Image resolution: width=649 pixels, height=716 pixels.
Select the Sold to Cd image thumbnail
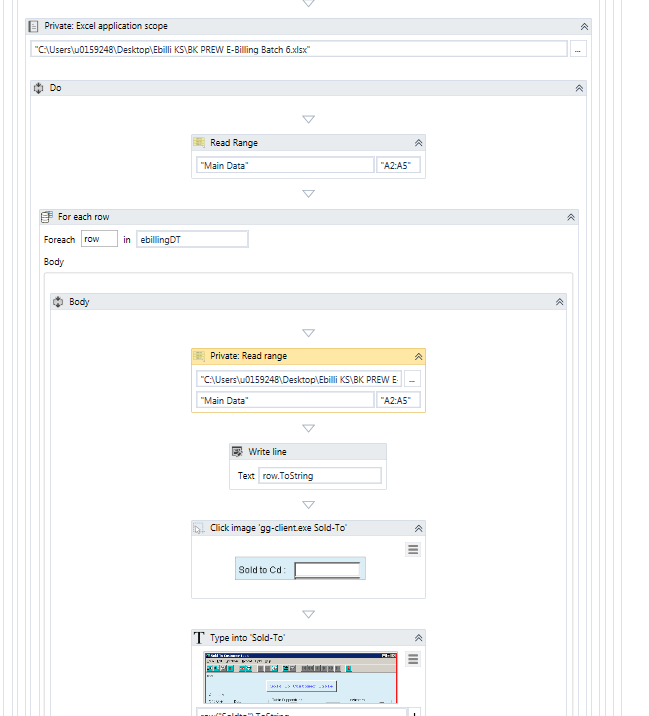(300, 569)
